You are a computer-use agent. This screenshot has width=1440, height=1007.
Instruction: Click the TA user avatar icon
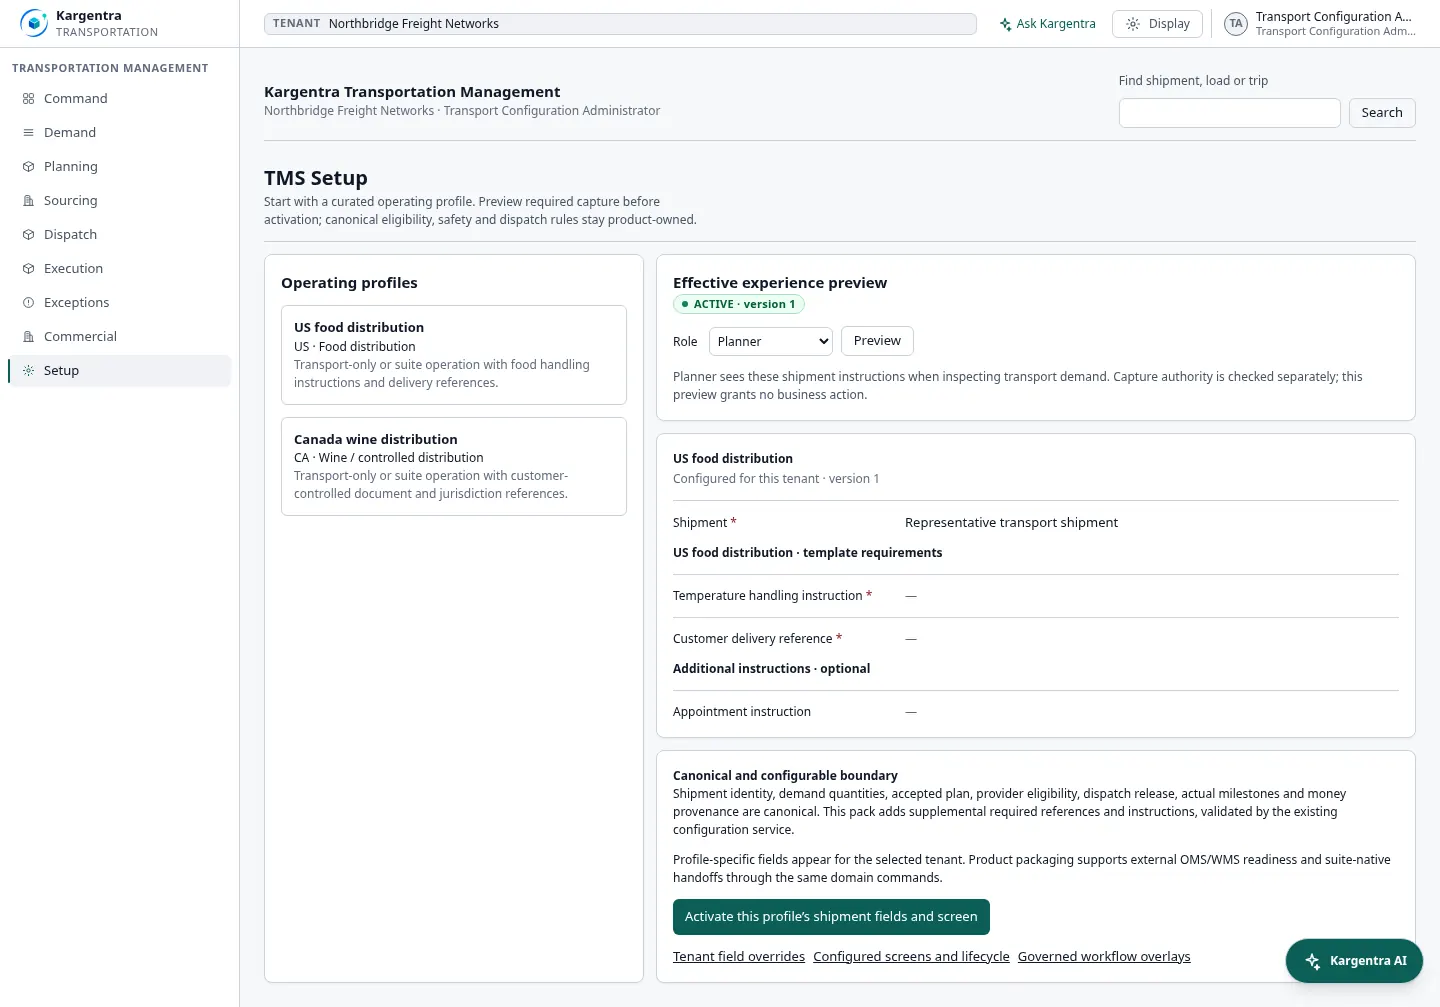(1236, 24)
